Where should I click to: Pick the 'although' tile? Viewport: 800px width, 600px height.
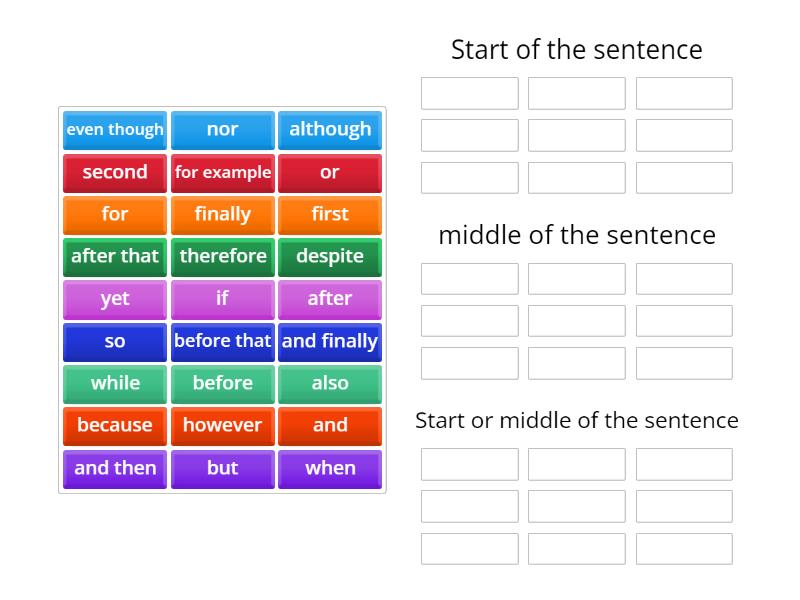[x=330, y=130]
